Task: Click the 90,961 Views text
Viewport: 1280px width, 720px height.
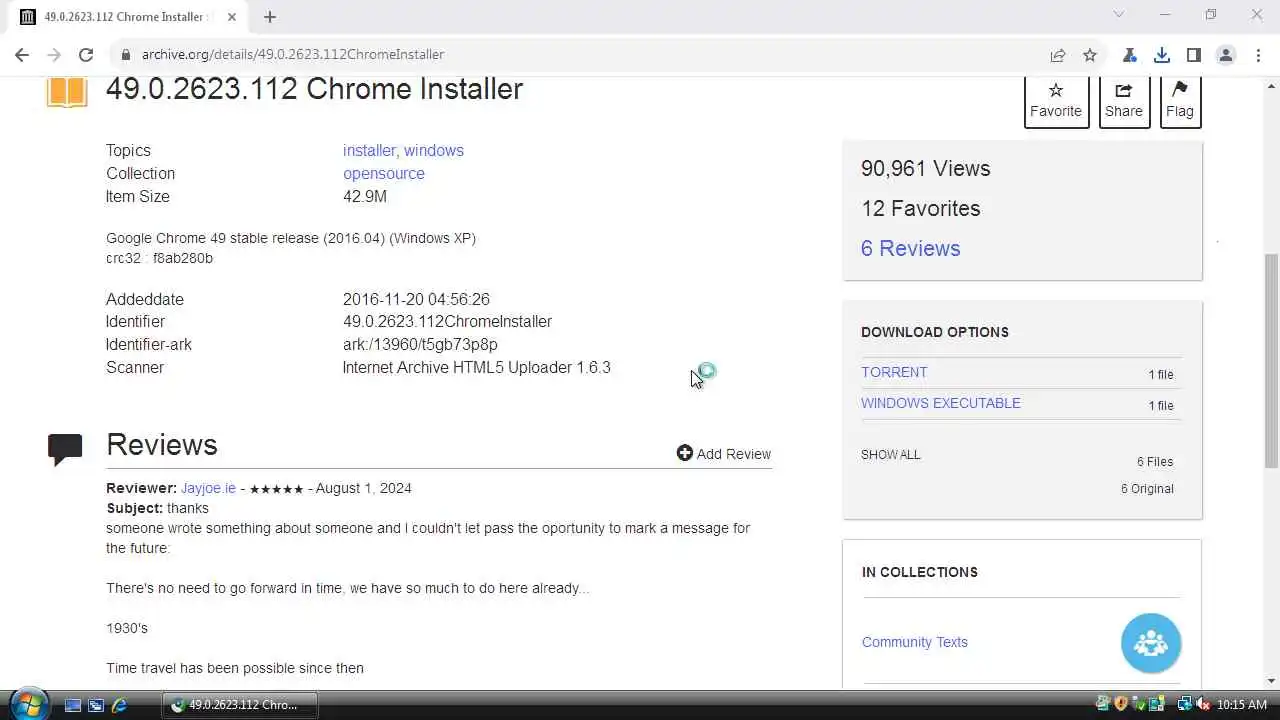Action: [x=926, y=168]
